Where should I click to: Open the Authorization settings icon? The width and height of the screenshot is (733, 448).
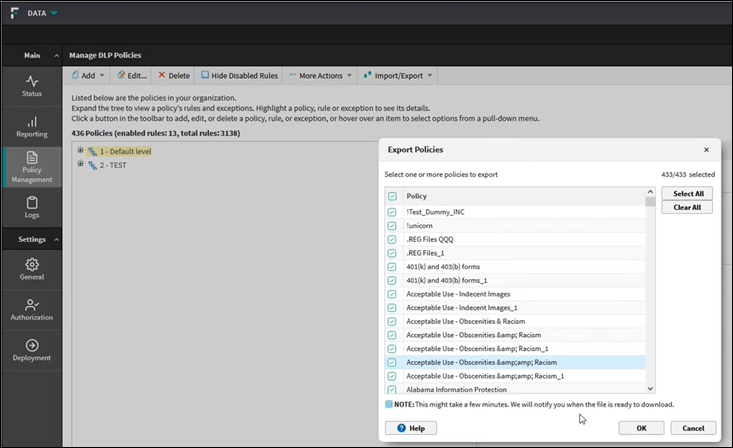[x=32, y=309]
